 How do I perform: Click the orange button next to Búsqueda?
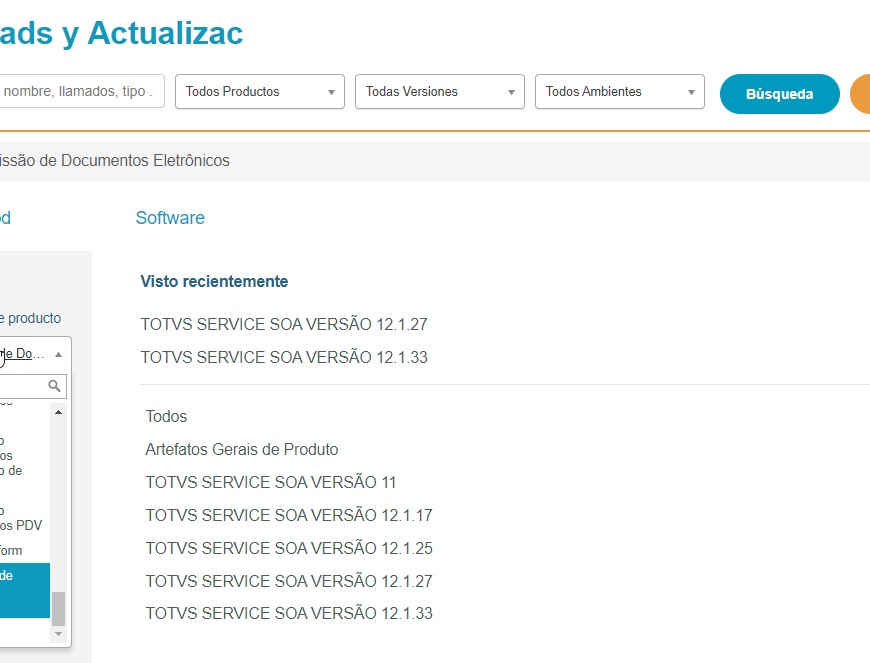(860, 94)
